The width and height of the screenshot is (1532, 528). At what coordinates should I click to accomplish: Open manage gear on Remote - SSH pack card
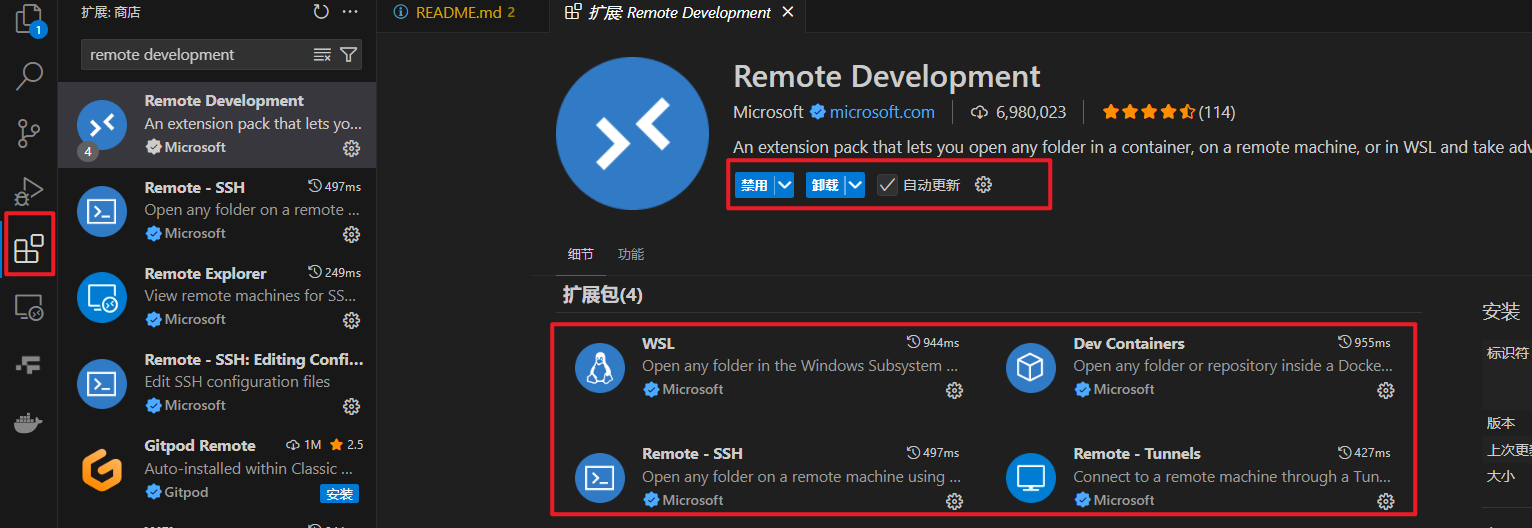click(x=954, y=501)
